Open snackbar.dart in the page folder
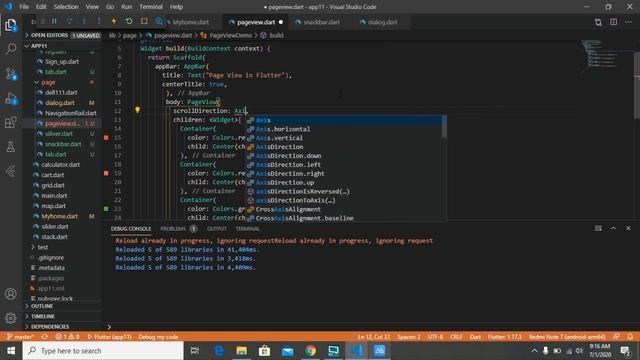This screenshot has height=360, width=640. (63, 144)
